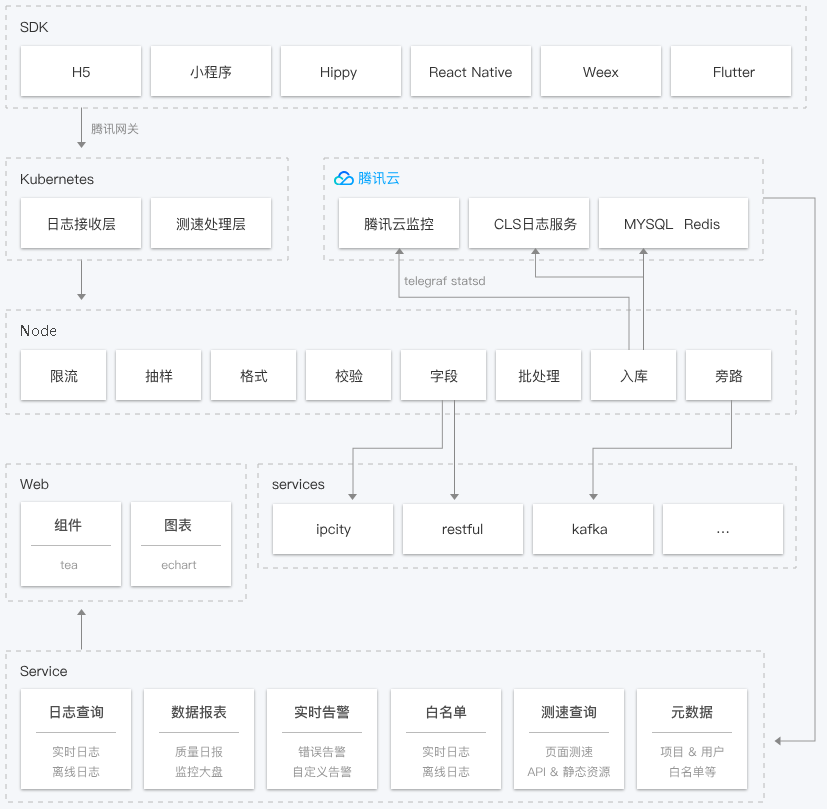
Task: Click the Kubernetes section title
Action: 57,179
